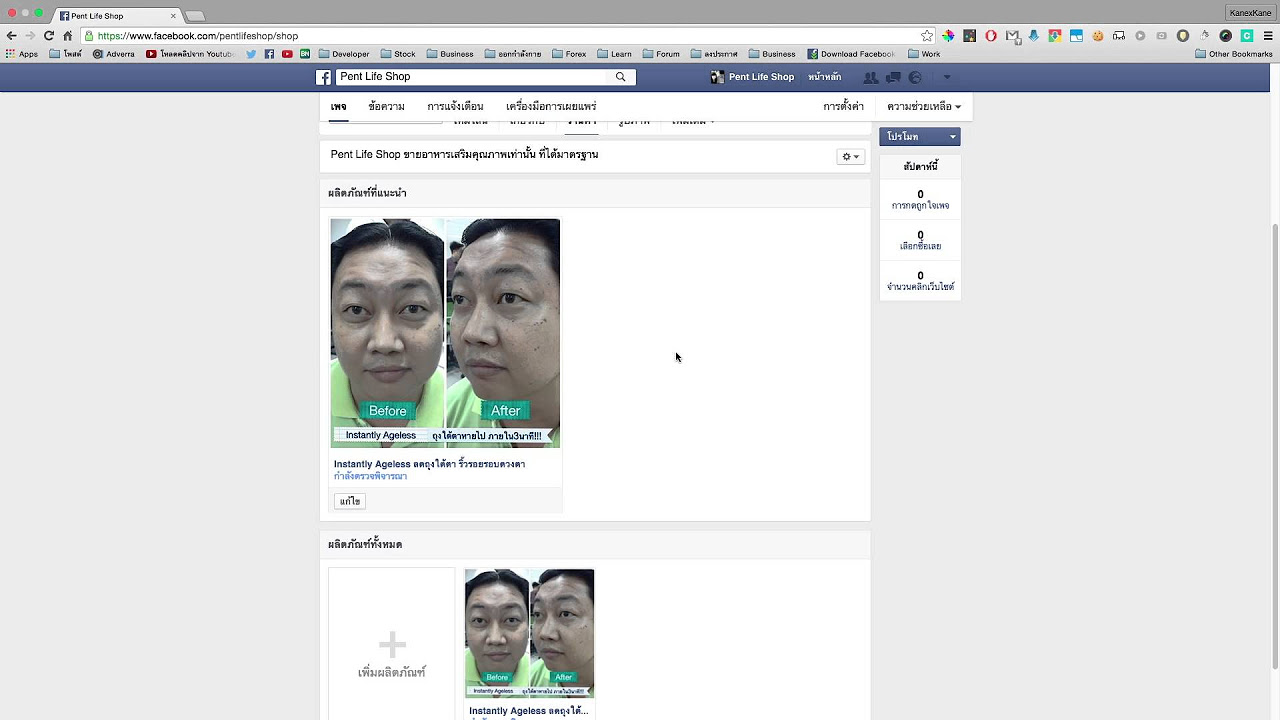Open Facebook messages icon
1280x720 pixels.
pyautogui.click(x=893, y=77)
